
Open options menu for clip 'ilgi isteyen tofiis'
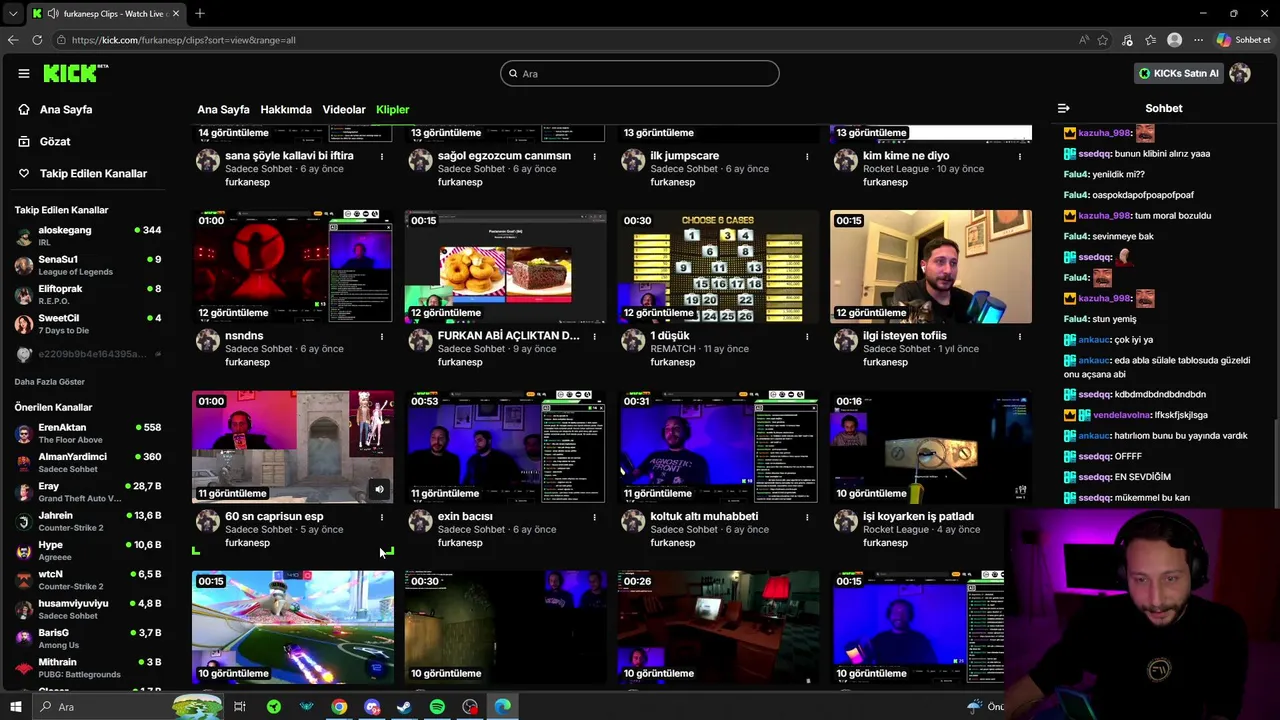[1020, 337]
